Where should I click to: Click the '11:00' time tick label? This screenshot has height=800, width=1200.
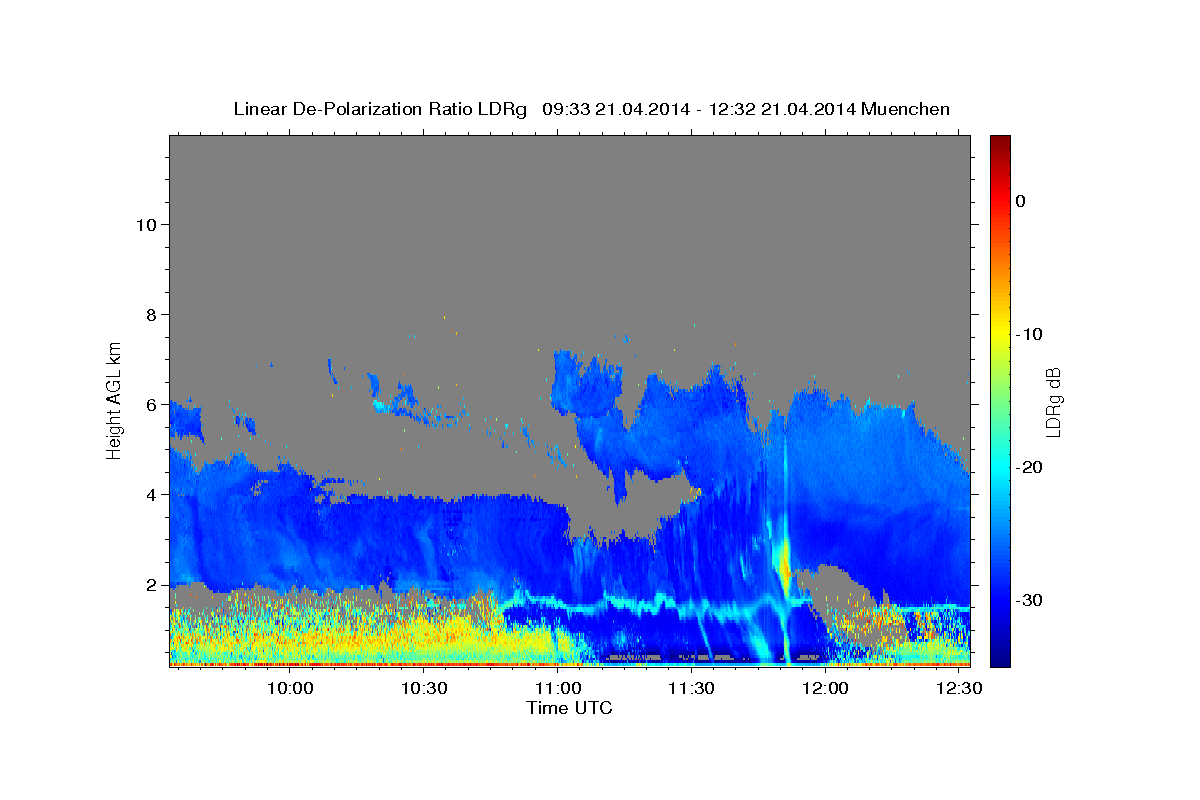click(558, 689)
